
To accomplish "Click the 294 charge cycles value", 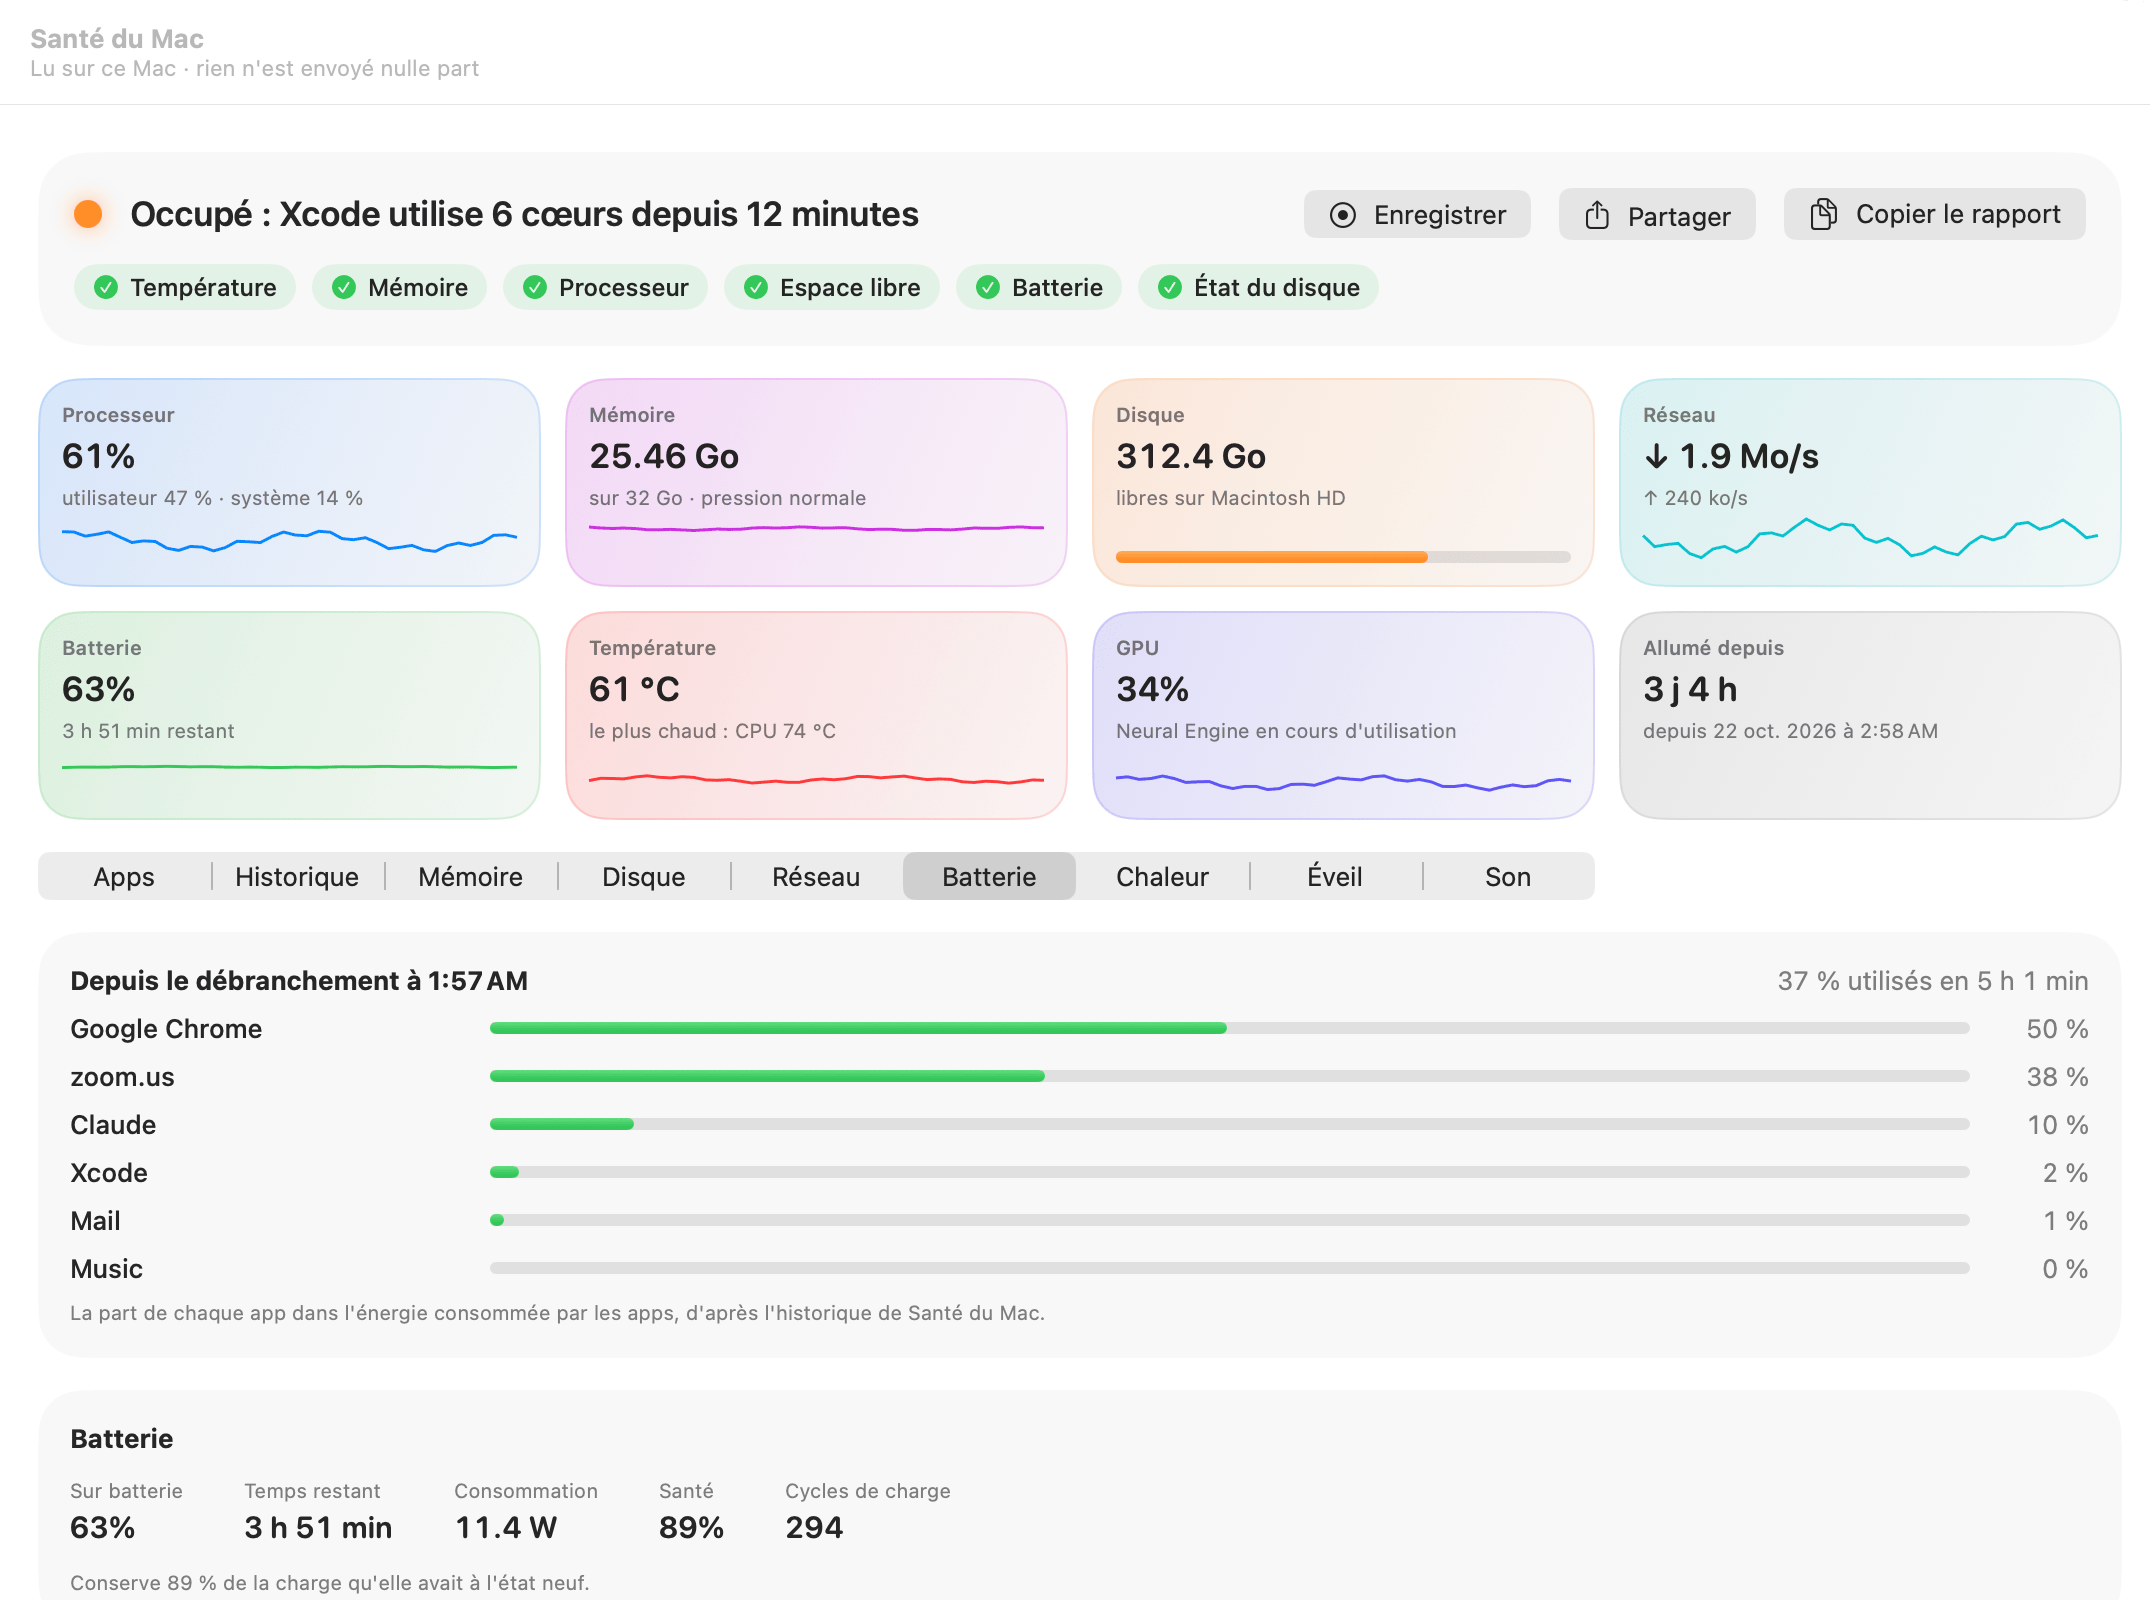I will tap(814, 1527).
